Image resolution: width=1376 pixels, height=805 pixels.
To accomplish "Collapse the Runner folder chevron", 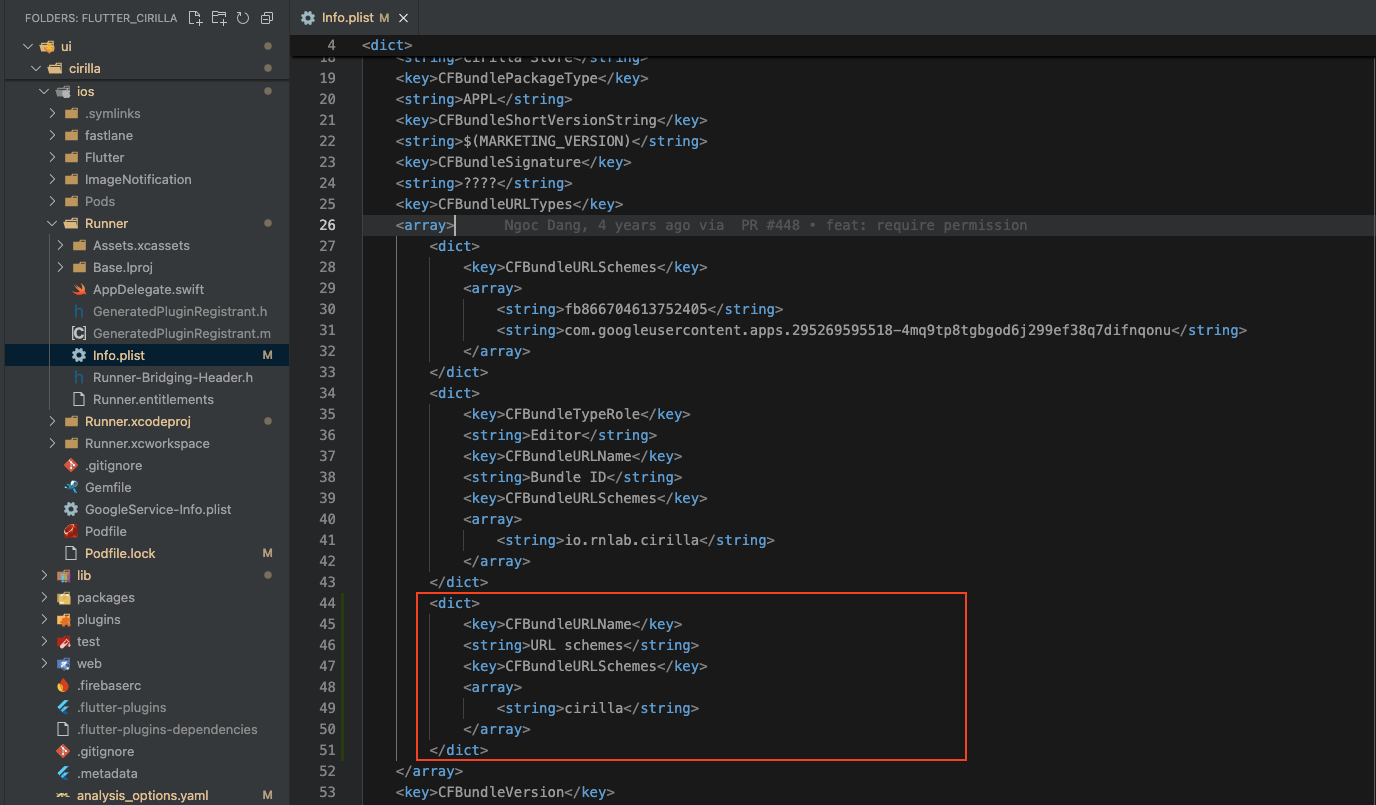I will [x=52, y=223].
